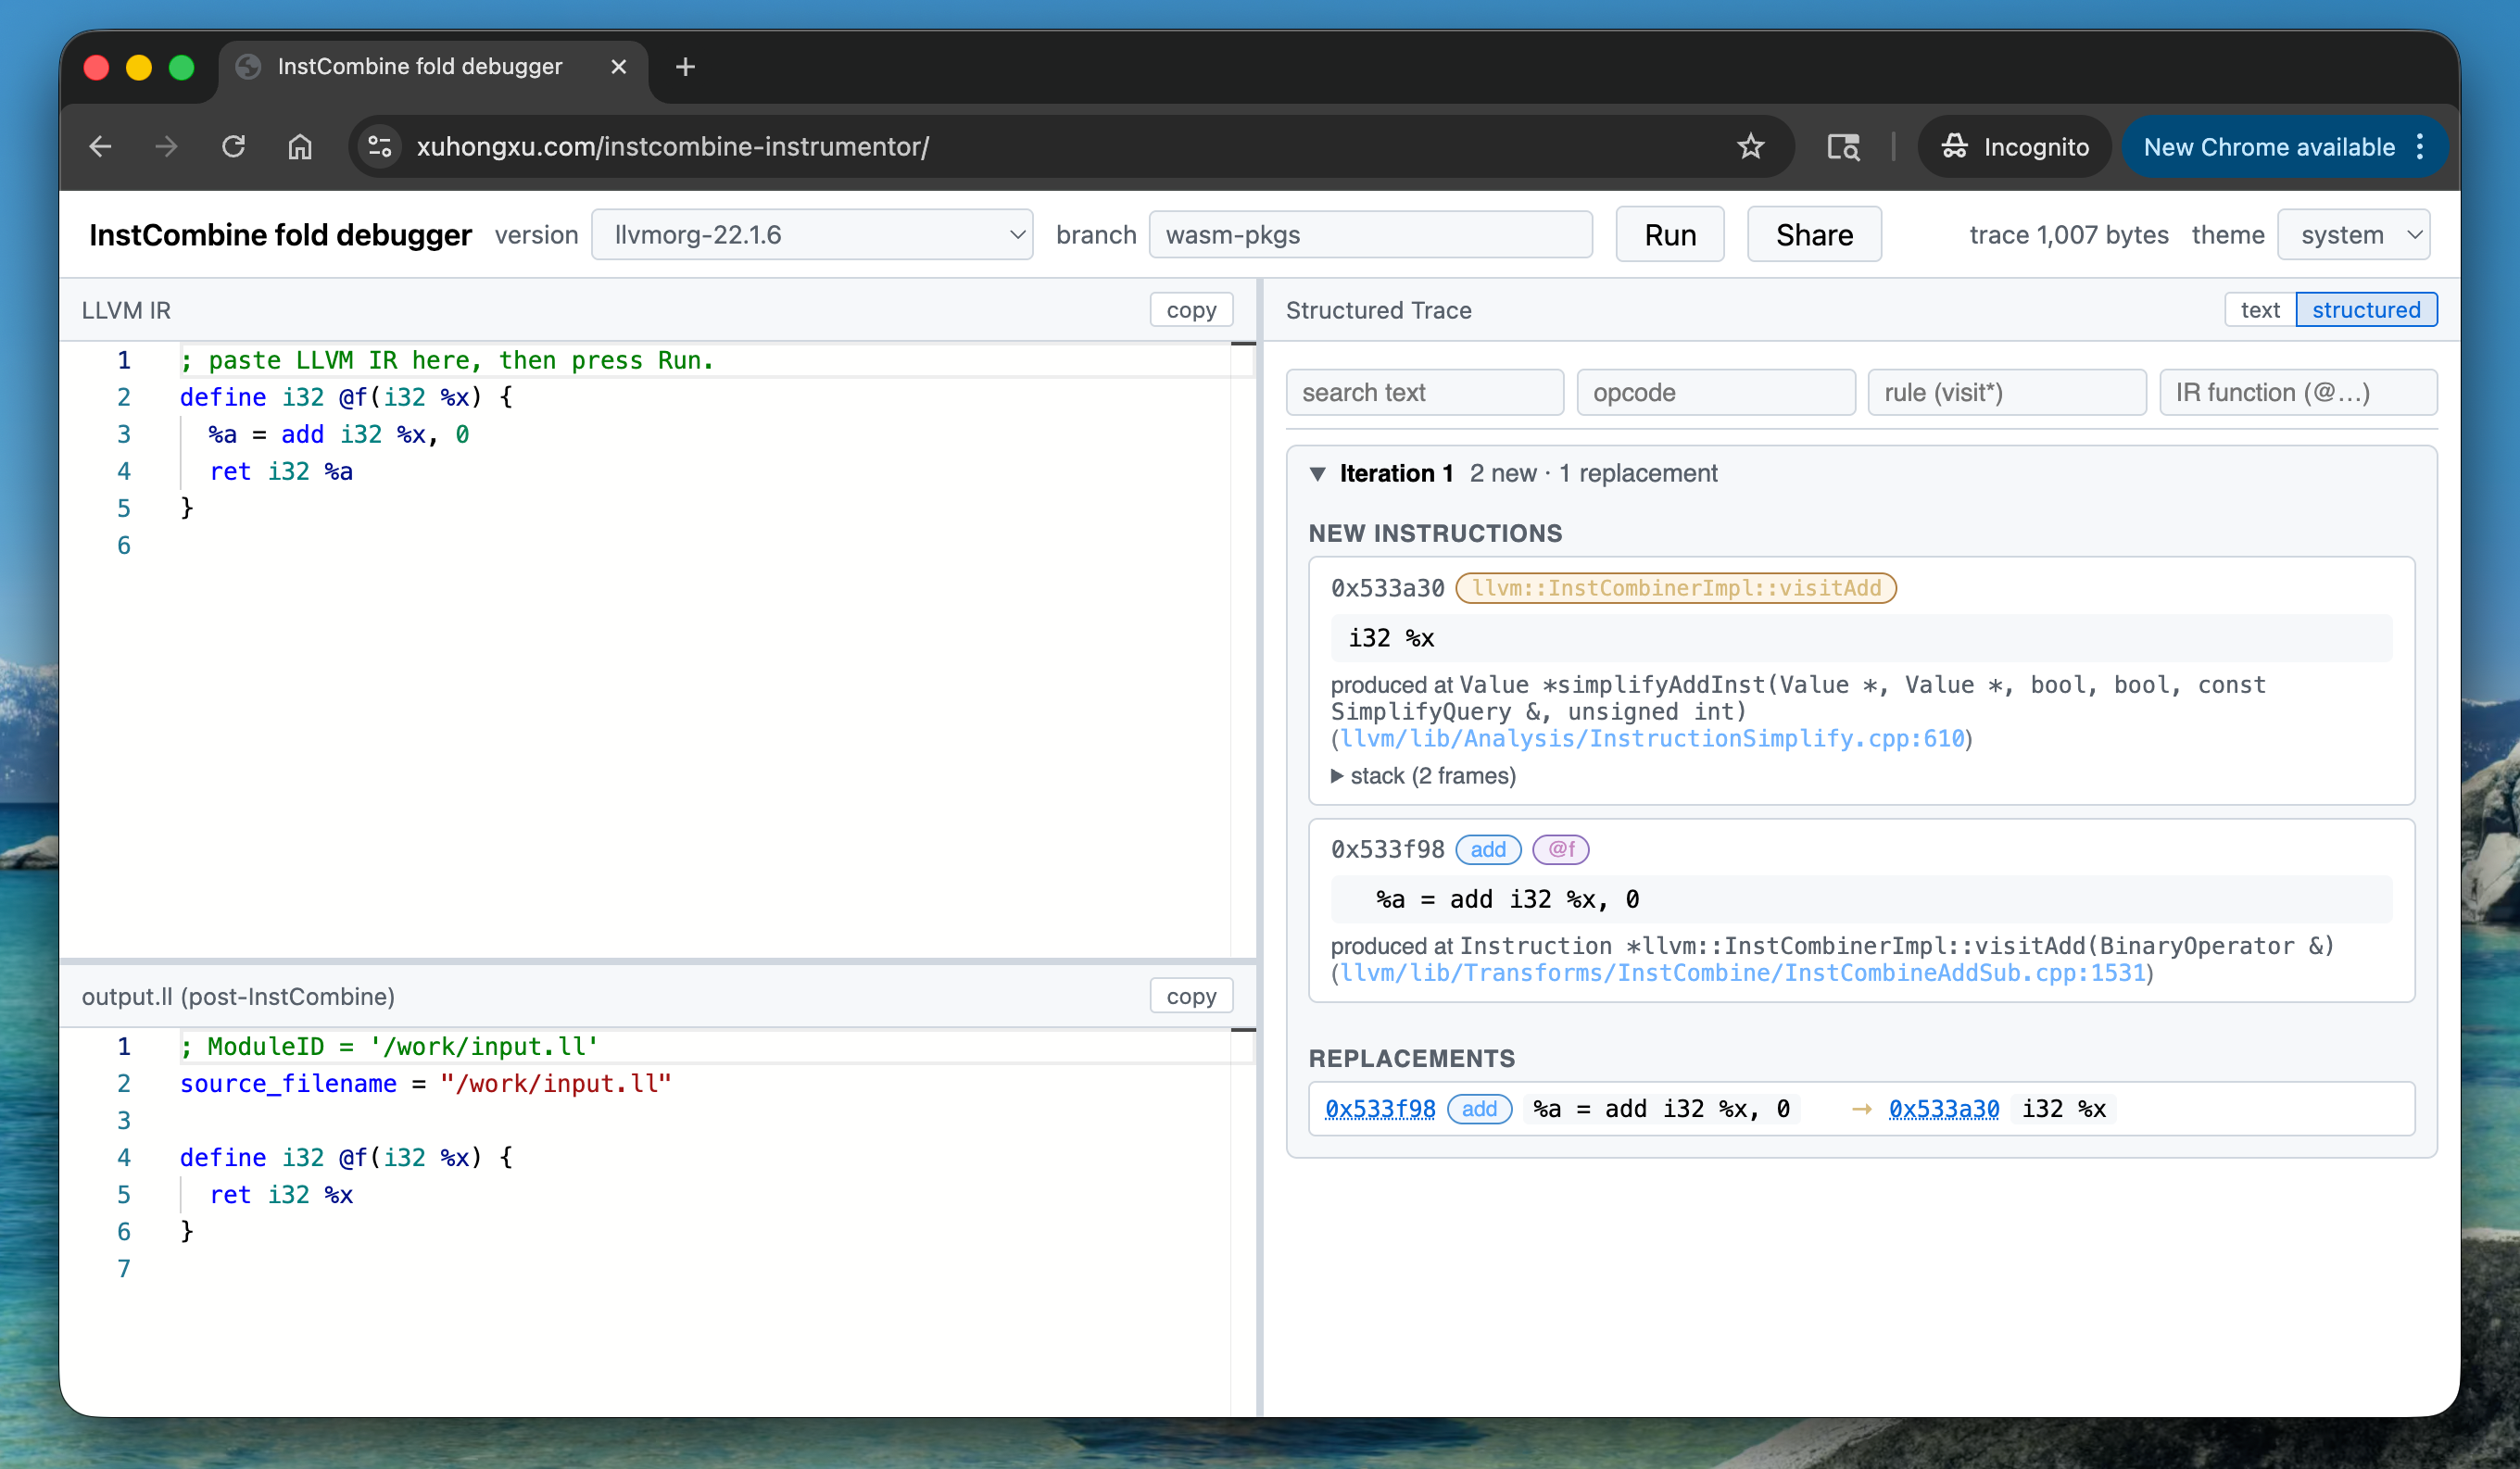Click the opcode filter field

(x=1715, y=392)
